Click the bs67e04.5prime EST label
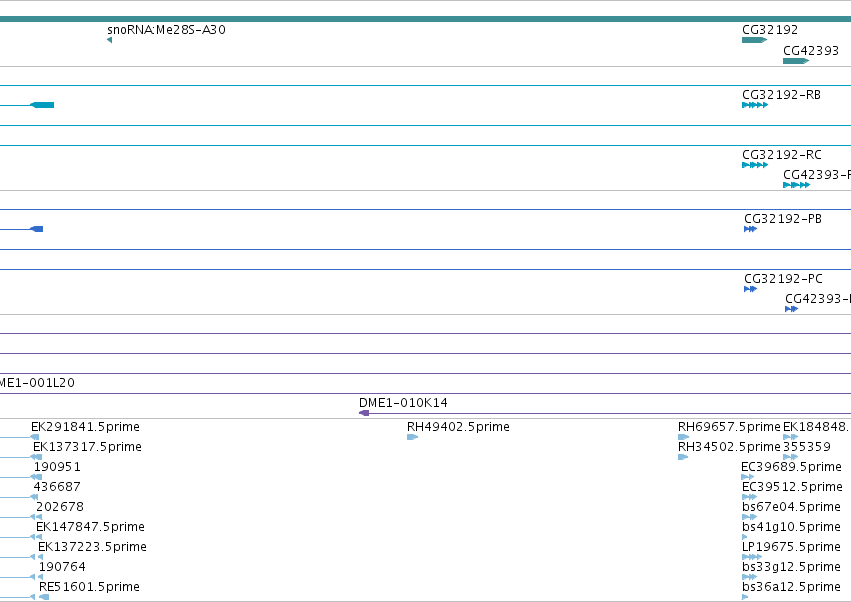The height and width of the screenshot is (602, 851). [791, 507]
